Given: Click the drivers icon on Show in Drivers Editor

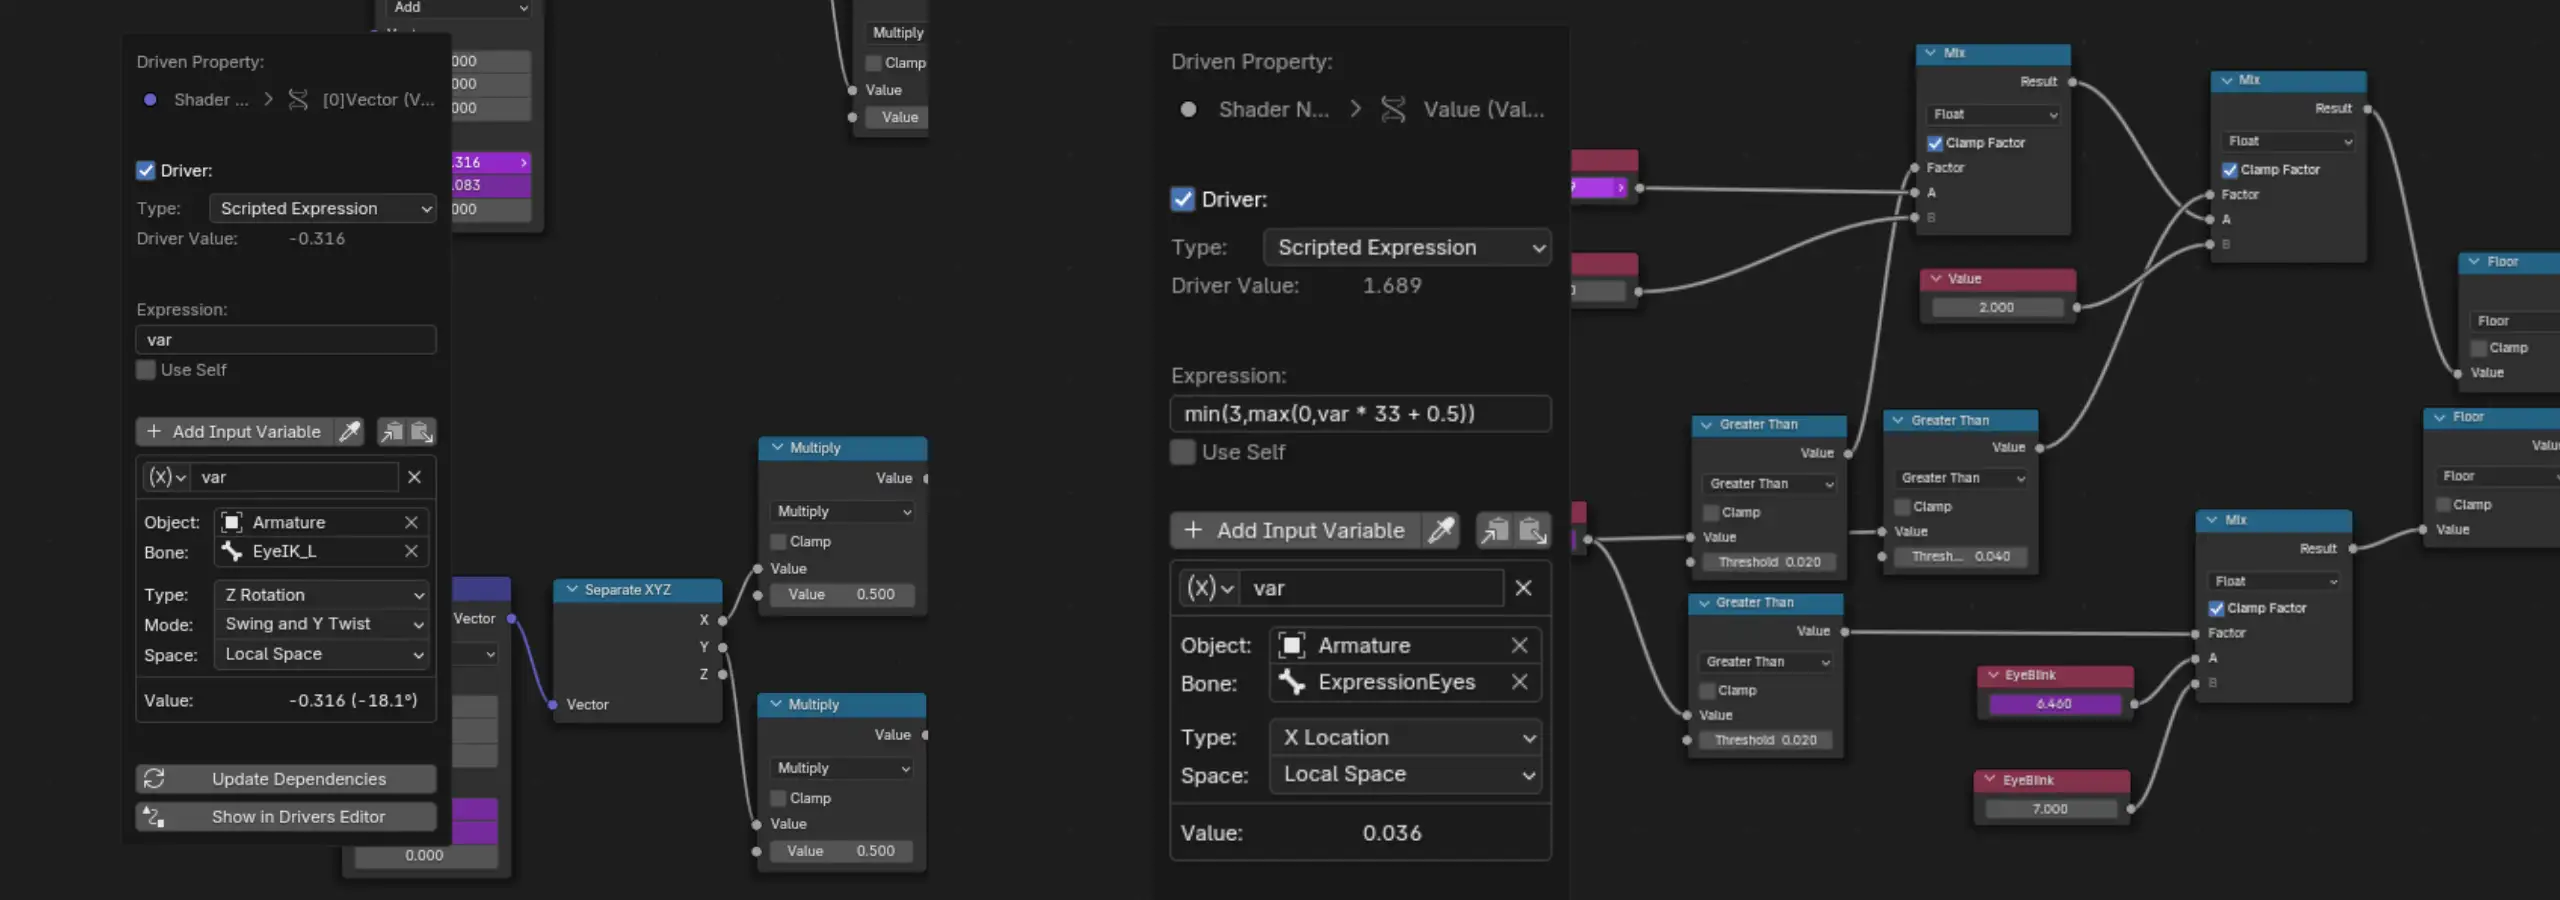Looking at the screenshot, I should pyautogui.click(x=154, y=816).
